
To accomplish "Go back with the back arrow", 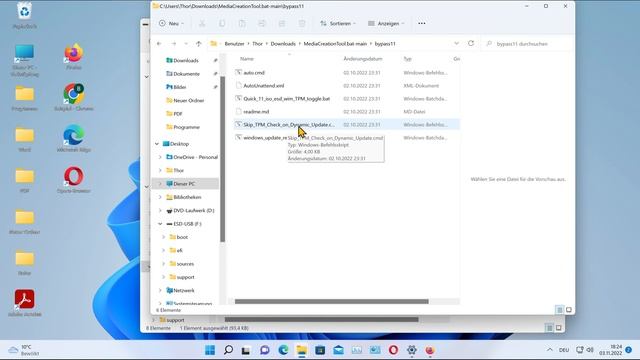I will (x=159, y=44).
